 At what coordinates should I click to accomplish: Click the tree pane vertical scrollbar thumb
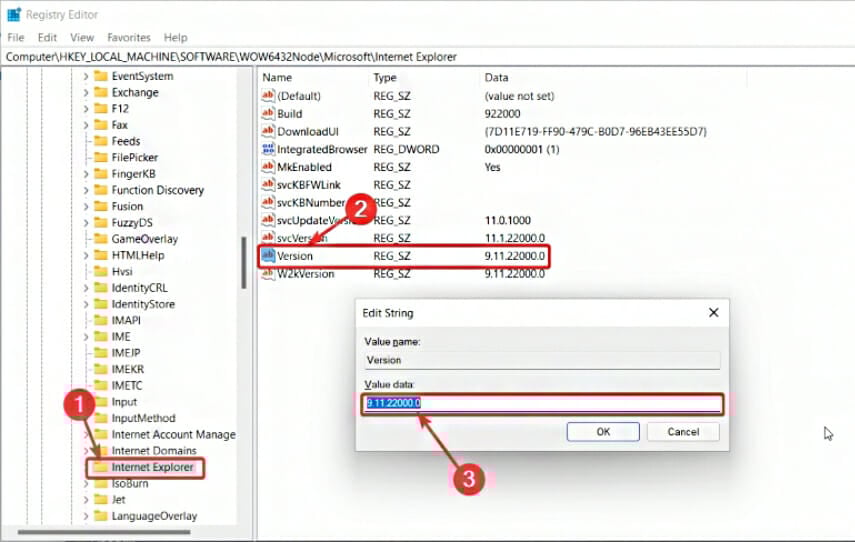coord(244,263)
